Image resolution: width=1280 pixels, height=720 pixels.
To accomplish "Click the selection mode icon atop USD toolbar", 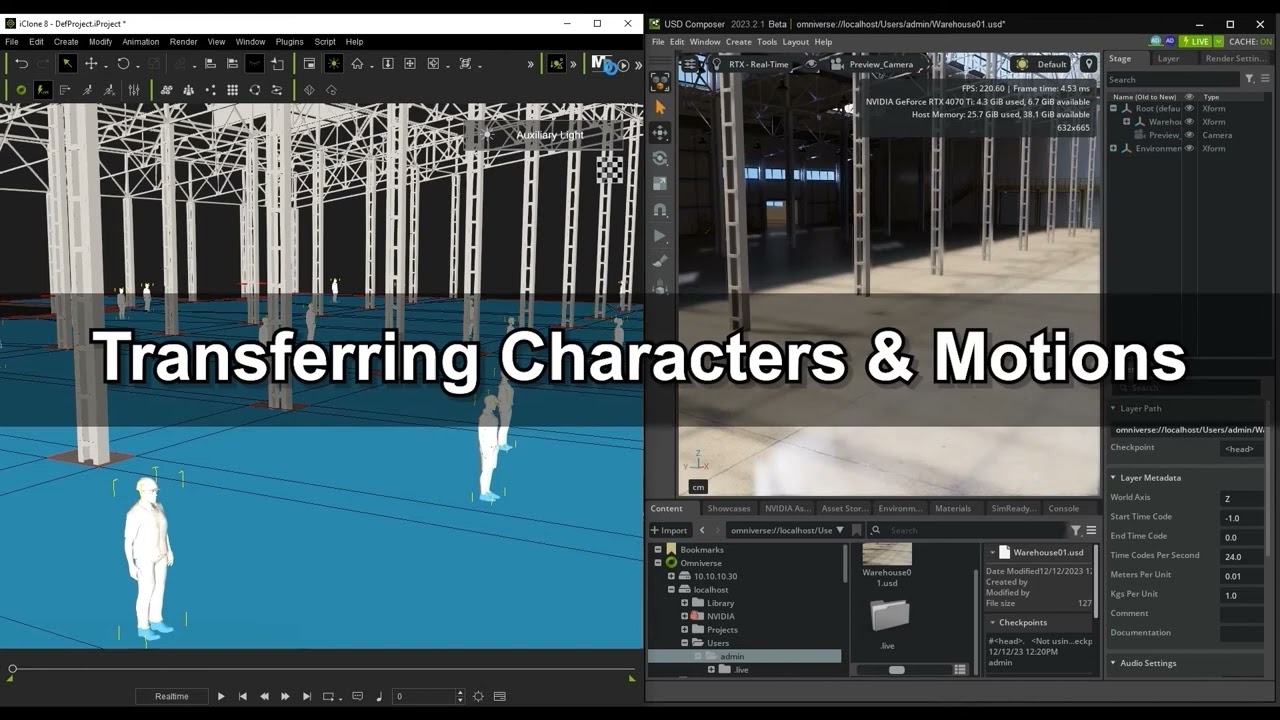I will 660,81.
